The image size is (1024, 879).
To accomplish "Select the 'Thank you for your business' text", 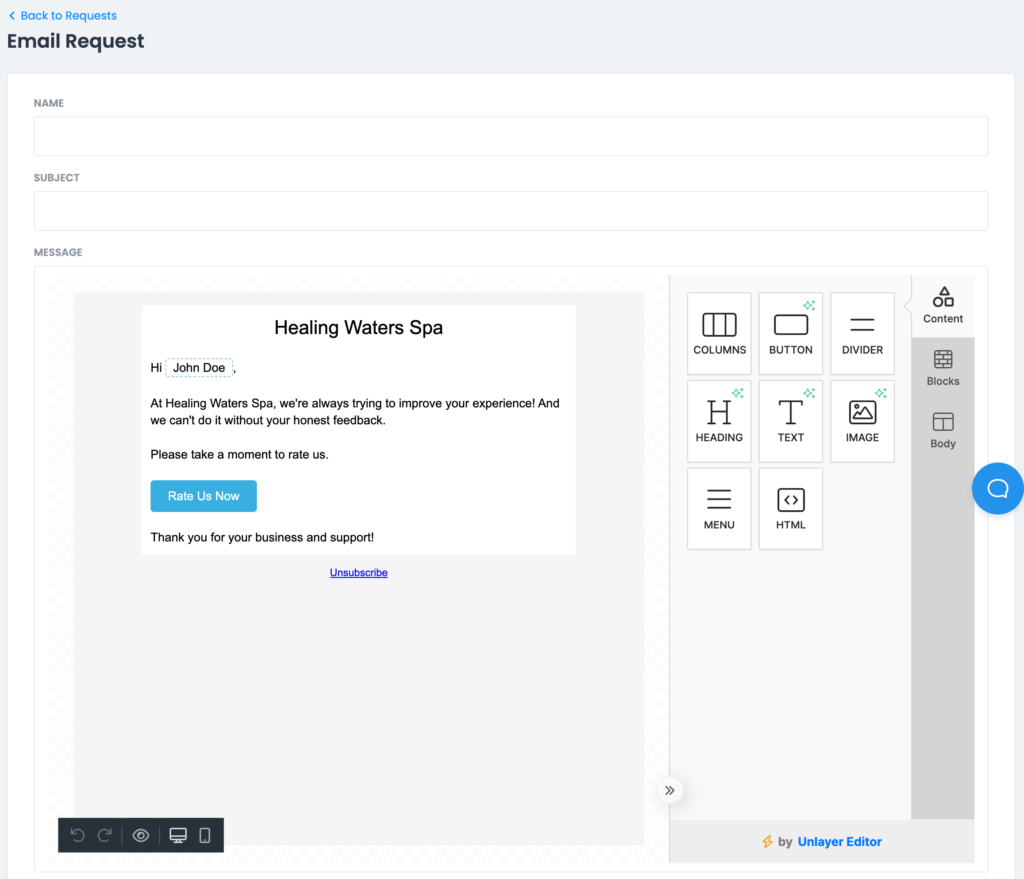I will tap(262, 537).
